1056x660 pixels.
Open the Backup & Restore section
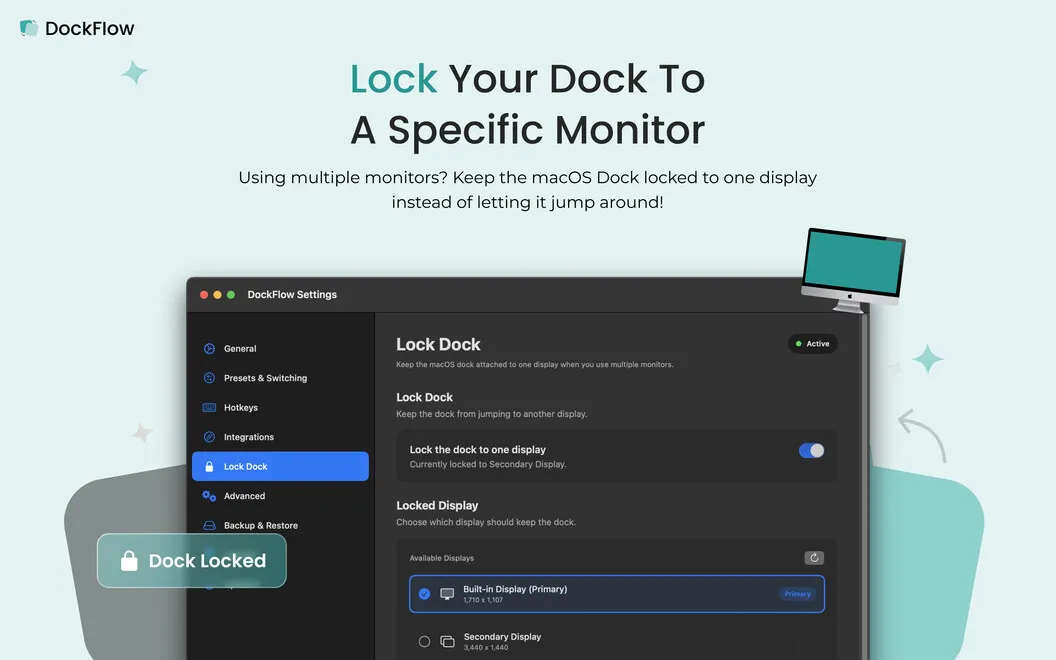click(x=280, y=525)
